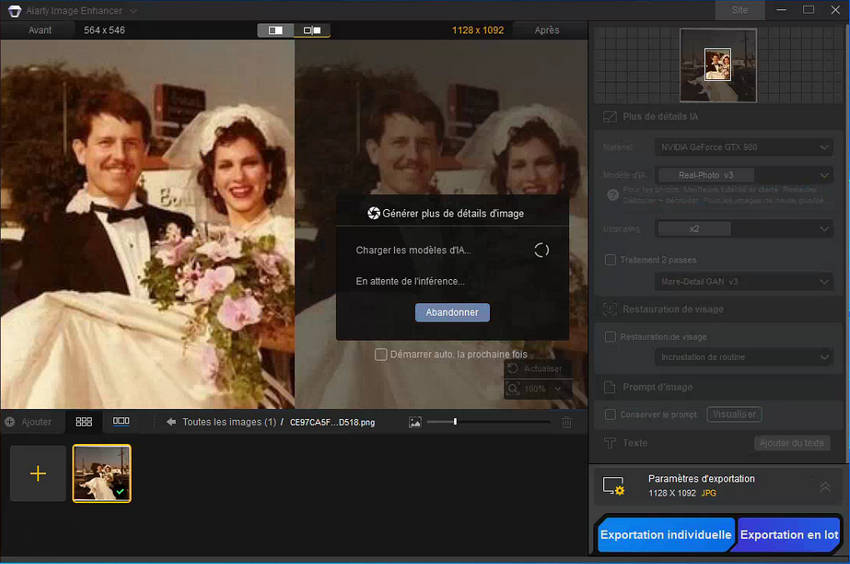Select the Avant label tab
This screenshot has width=850, height=564.
click(x=40, y=30)
